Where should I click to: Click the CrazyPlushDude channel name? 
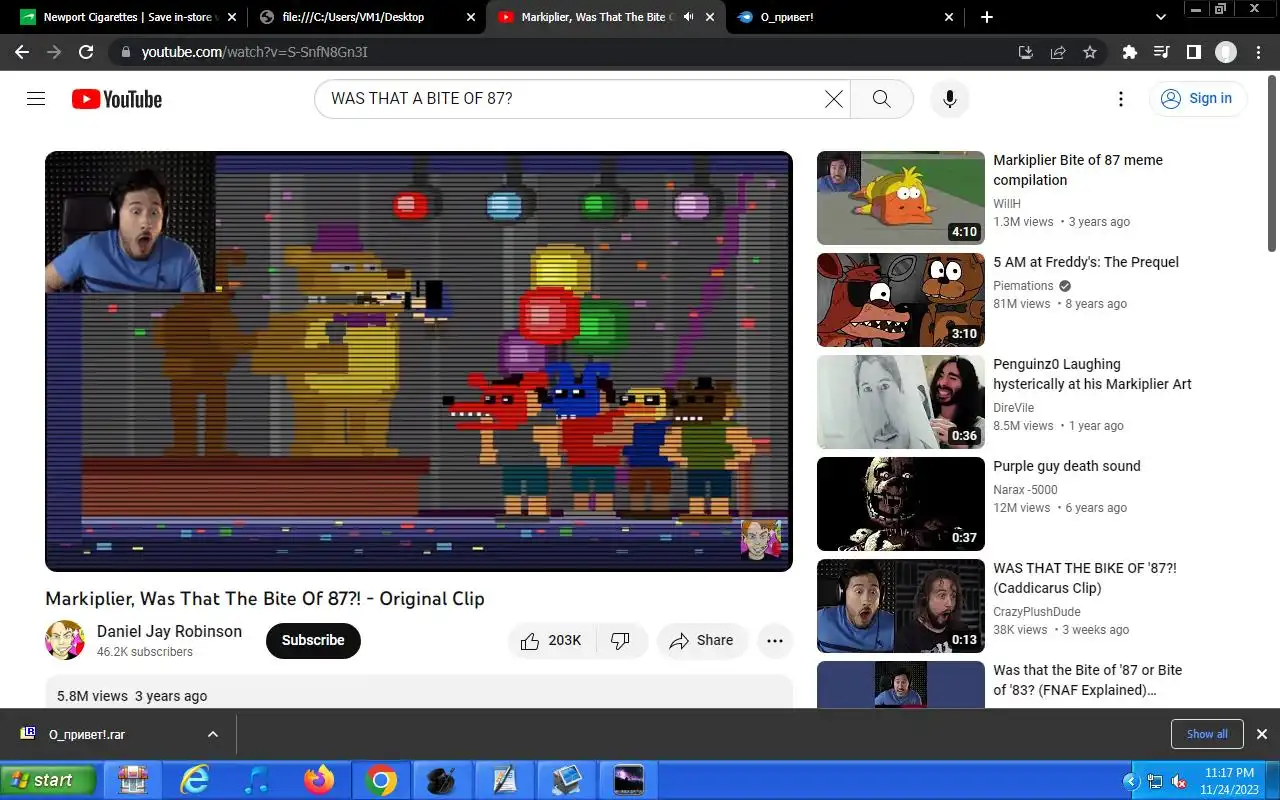click(x=1037, y=612)
